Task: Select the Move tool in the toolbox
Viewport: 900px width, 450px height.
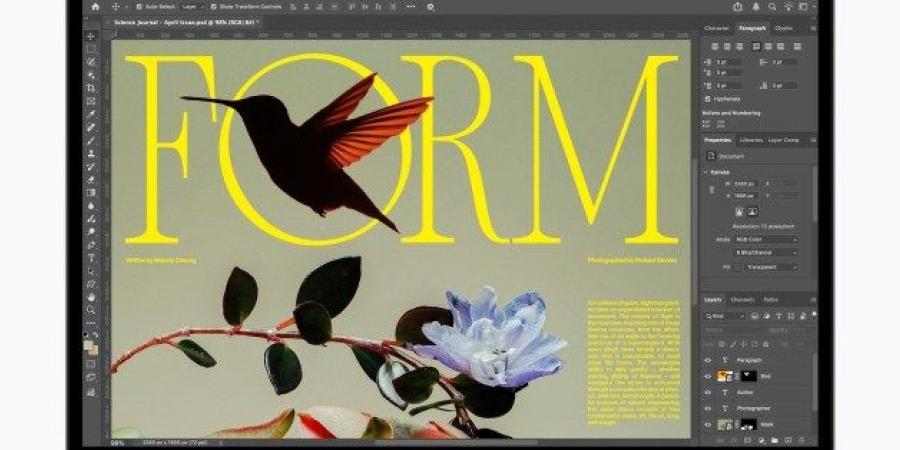Action: coord(91,36)
